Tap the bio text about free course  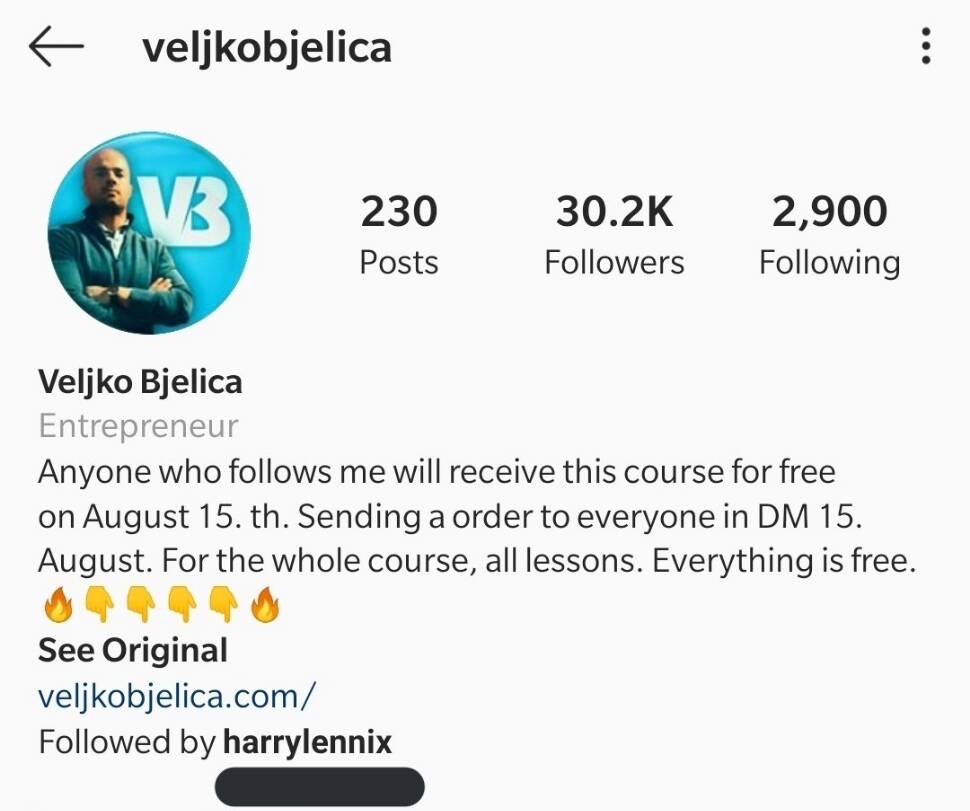476,516
